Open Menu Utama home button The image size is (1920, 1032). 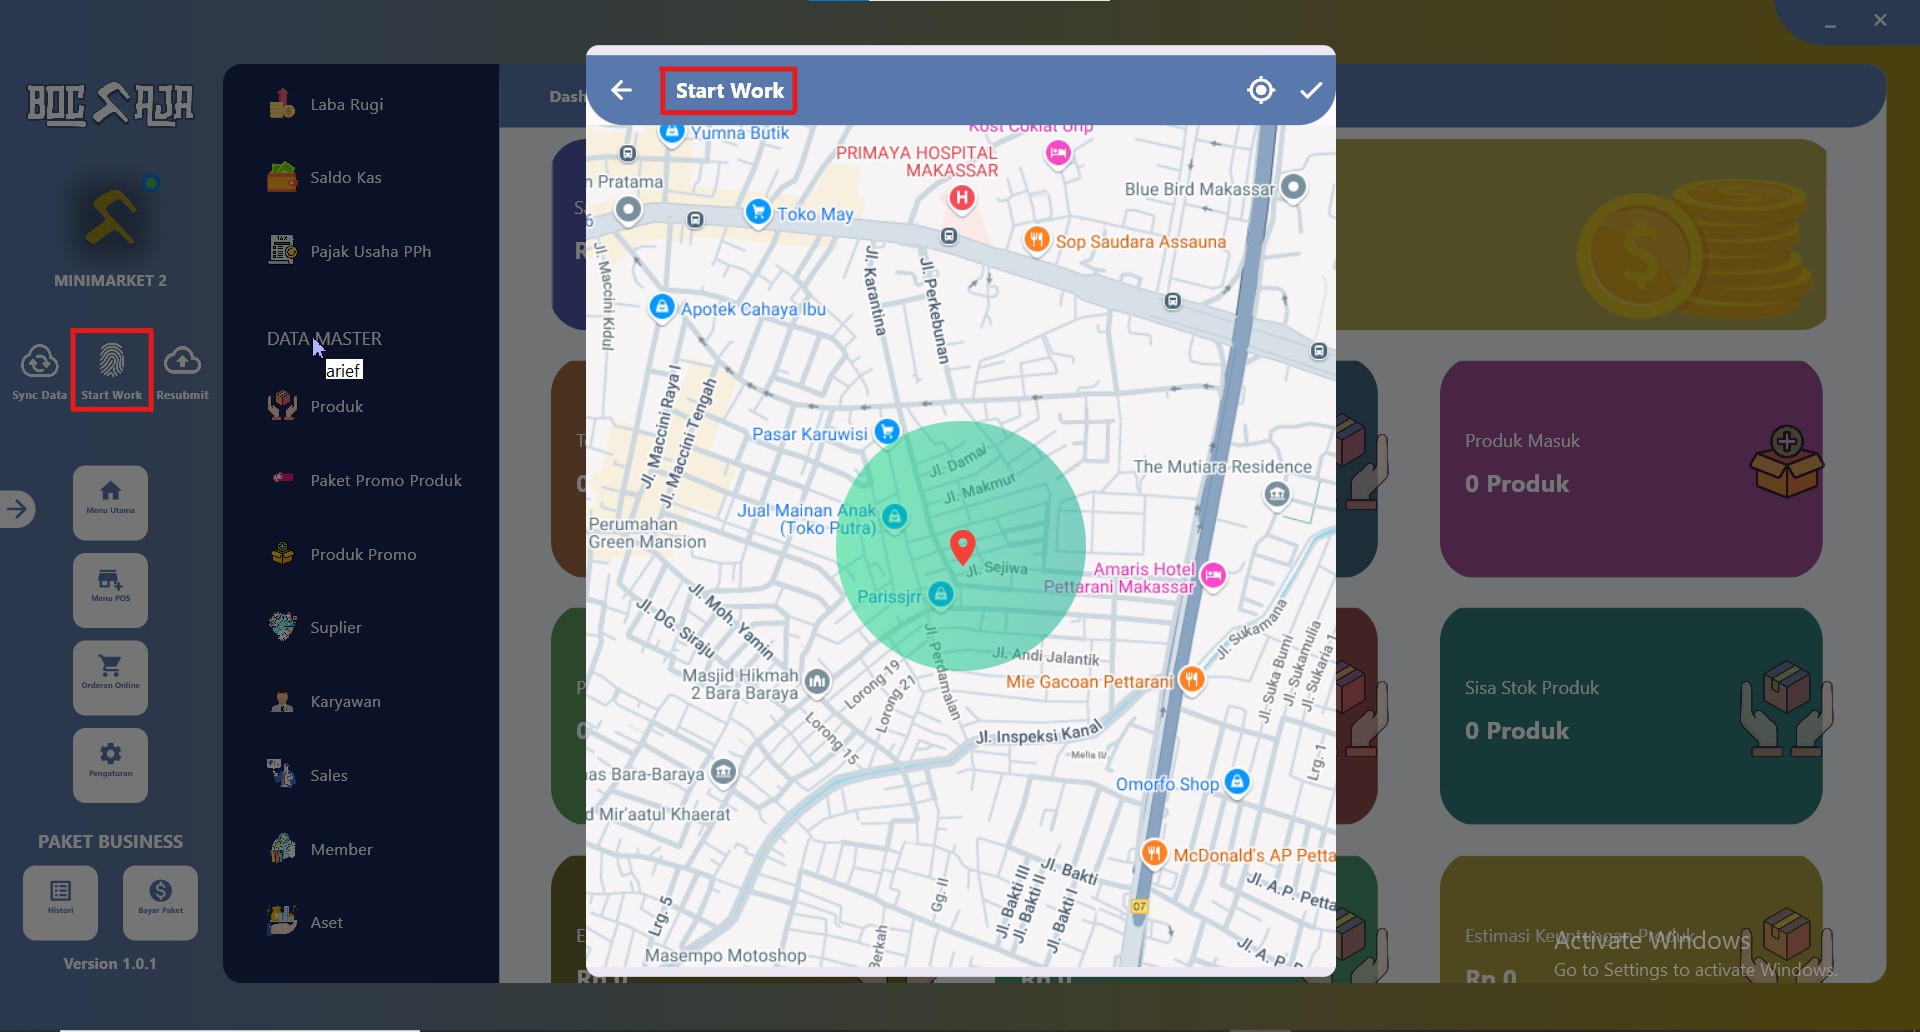coord(110,502)
